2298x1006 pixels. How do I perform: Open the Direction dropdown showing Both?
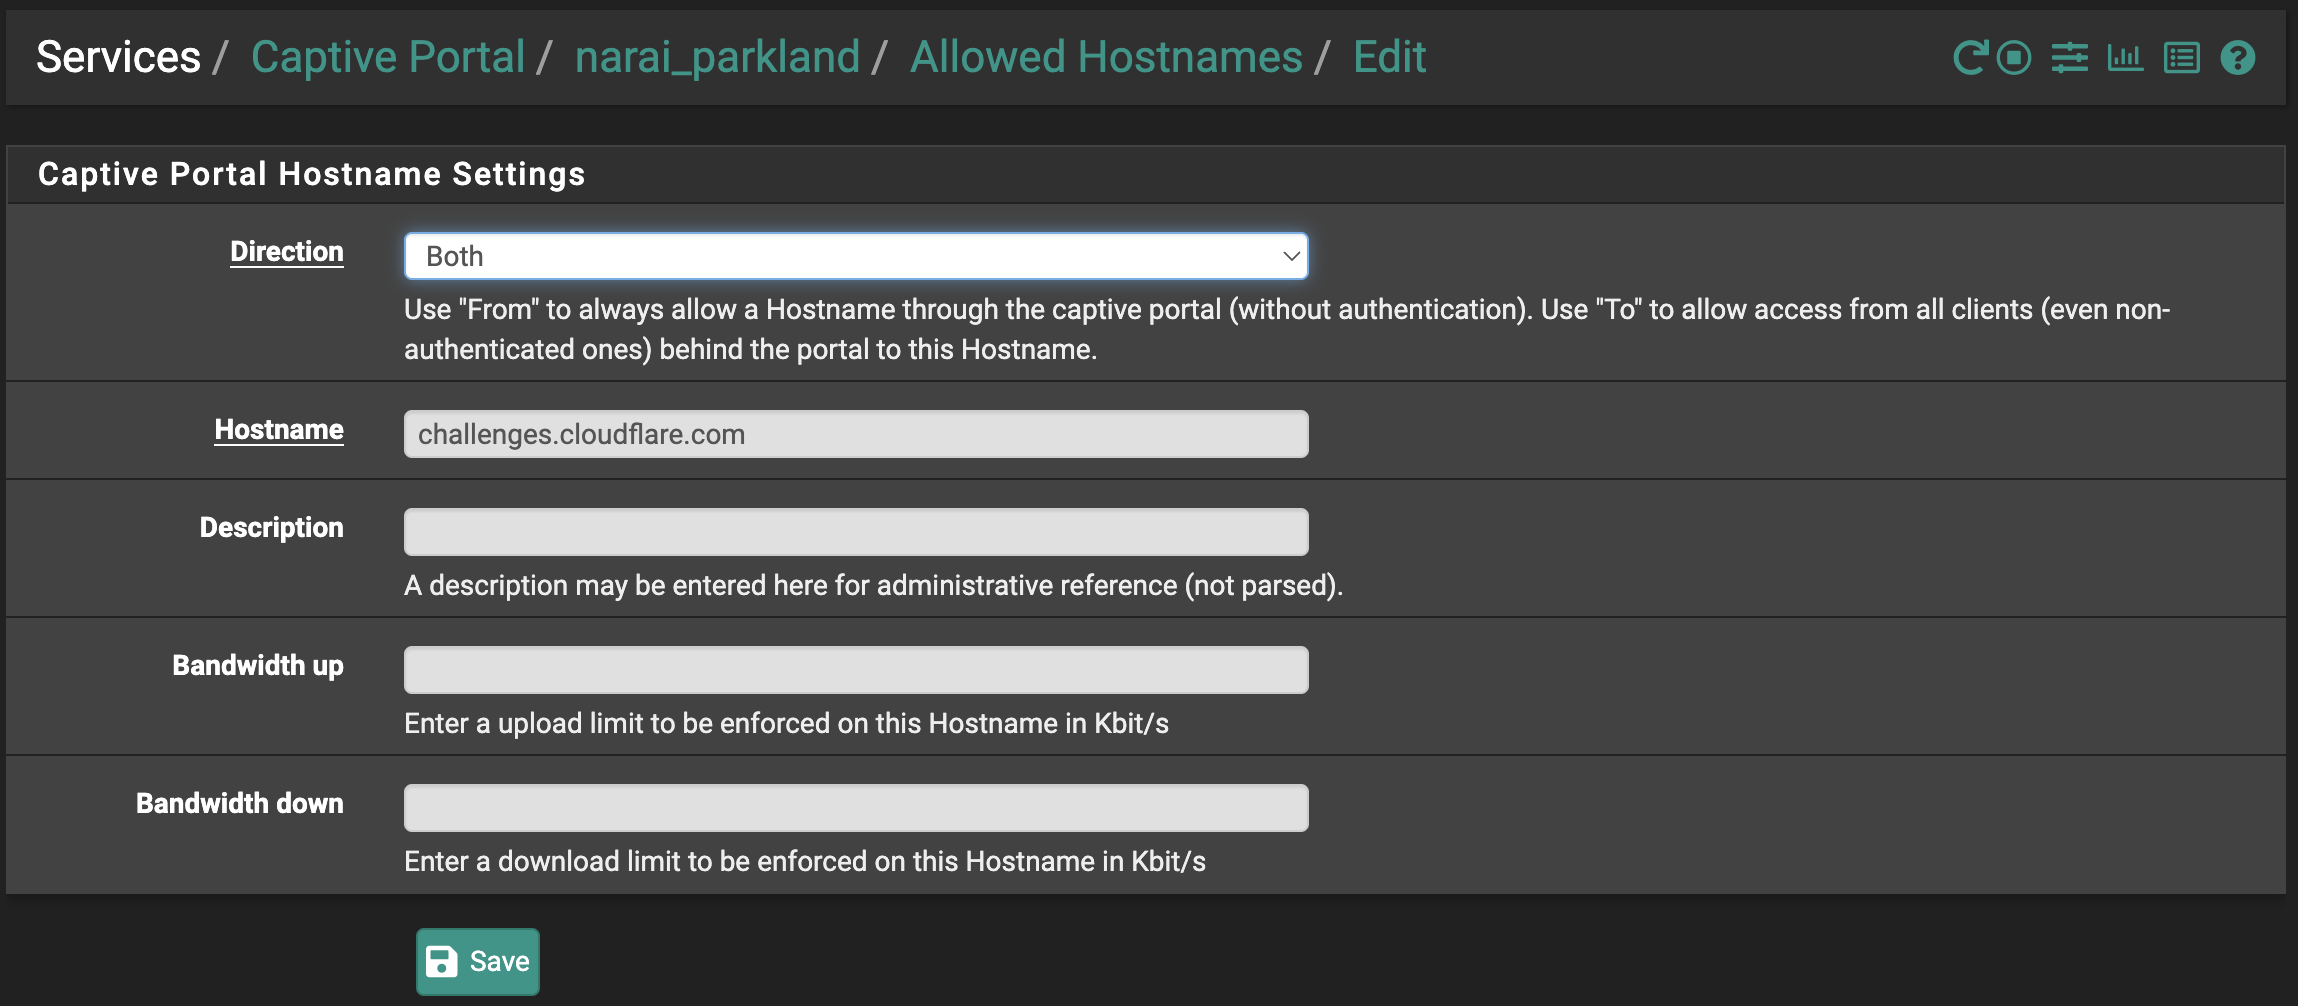tap(854, 256)
